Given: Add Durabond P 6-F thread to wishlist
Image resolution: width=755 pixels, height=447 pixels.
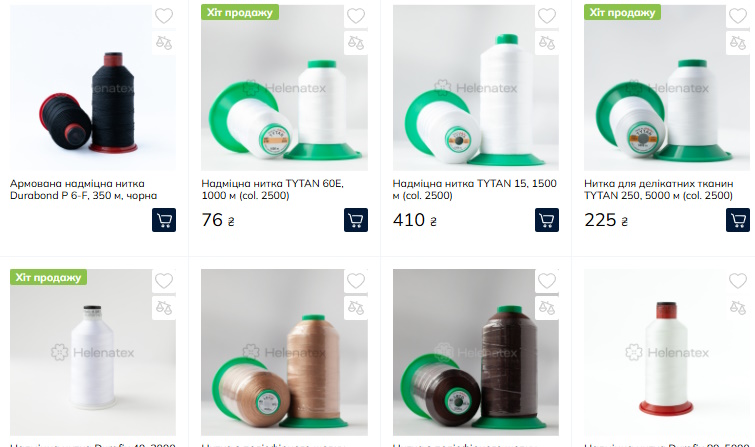Looking at the screenshot, I should 164,16.
